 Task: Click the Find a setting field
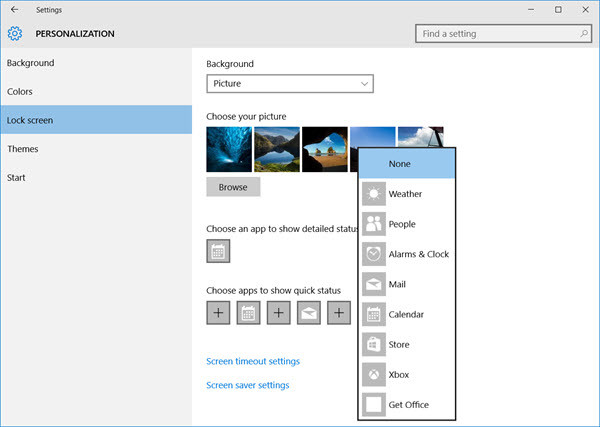pyautogui.click(x=504, y=34)
